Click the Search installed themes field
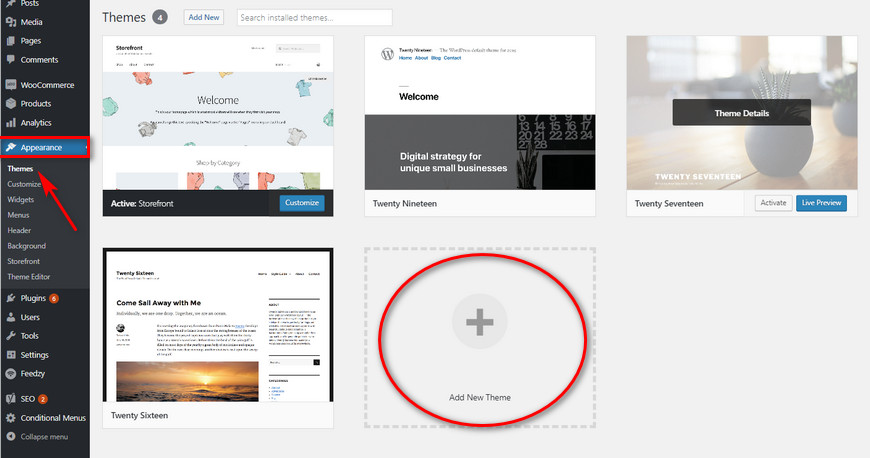 pyautogui.click(x=315, y=17)
